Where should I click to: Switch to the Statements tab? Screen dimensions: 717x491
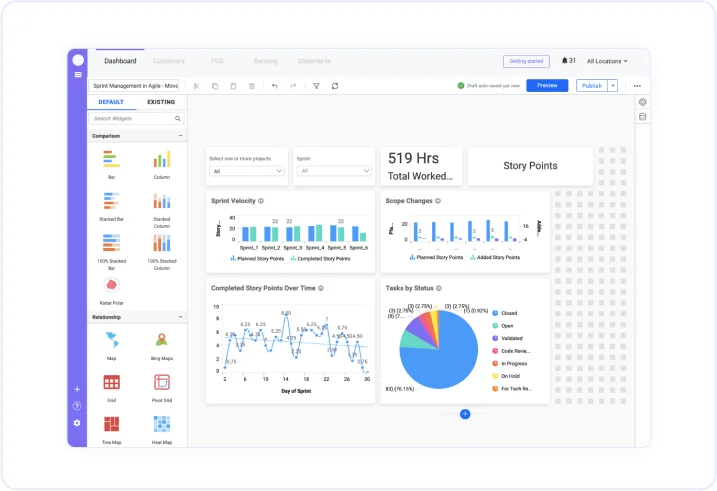pos(314,61)
